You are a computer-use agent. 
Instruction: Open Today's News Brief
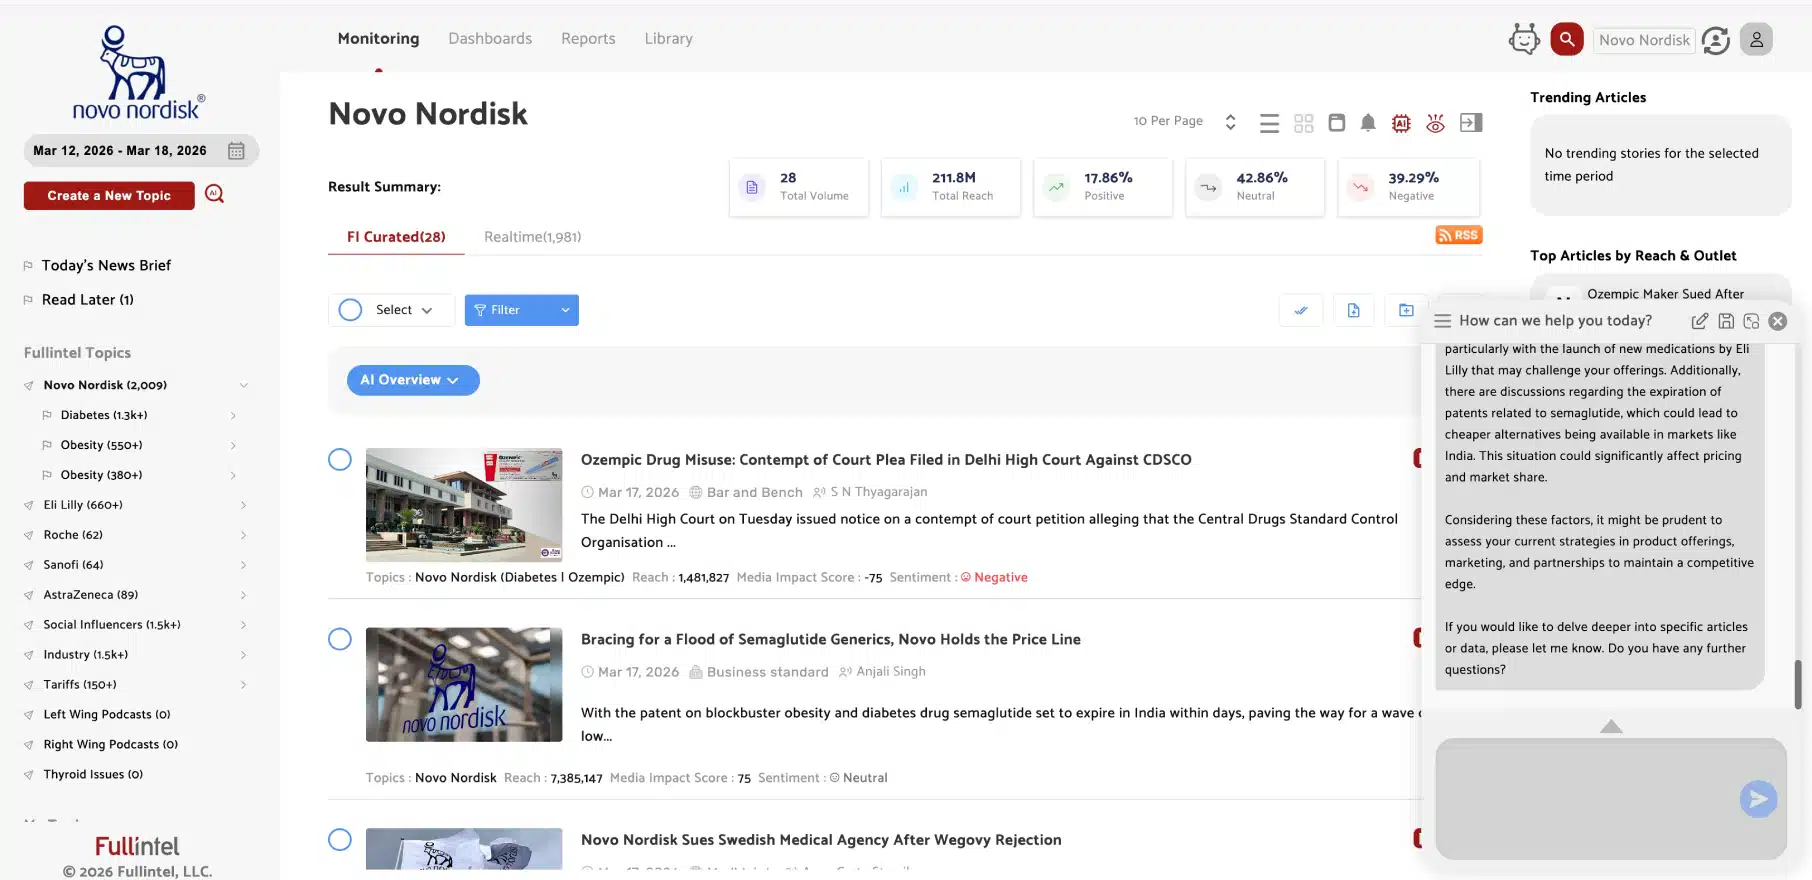(106, 265)
